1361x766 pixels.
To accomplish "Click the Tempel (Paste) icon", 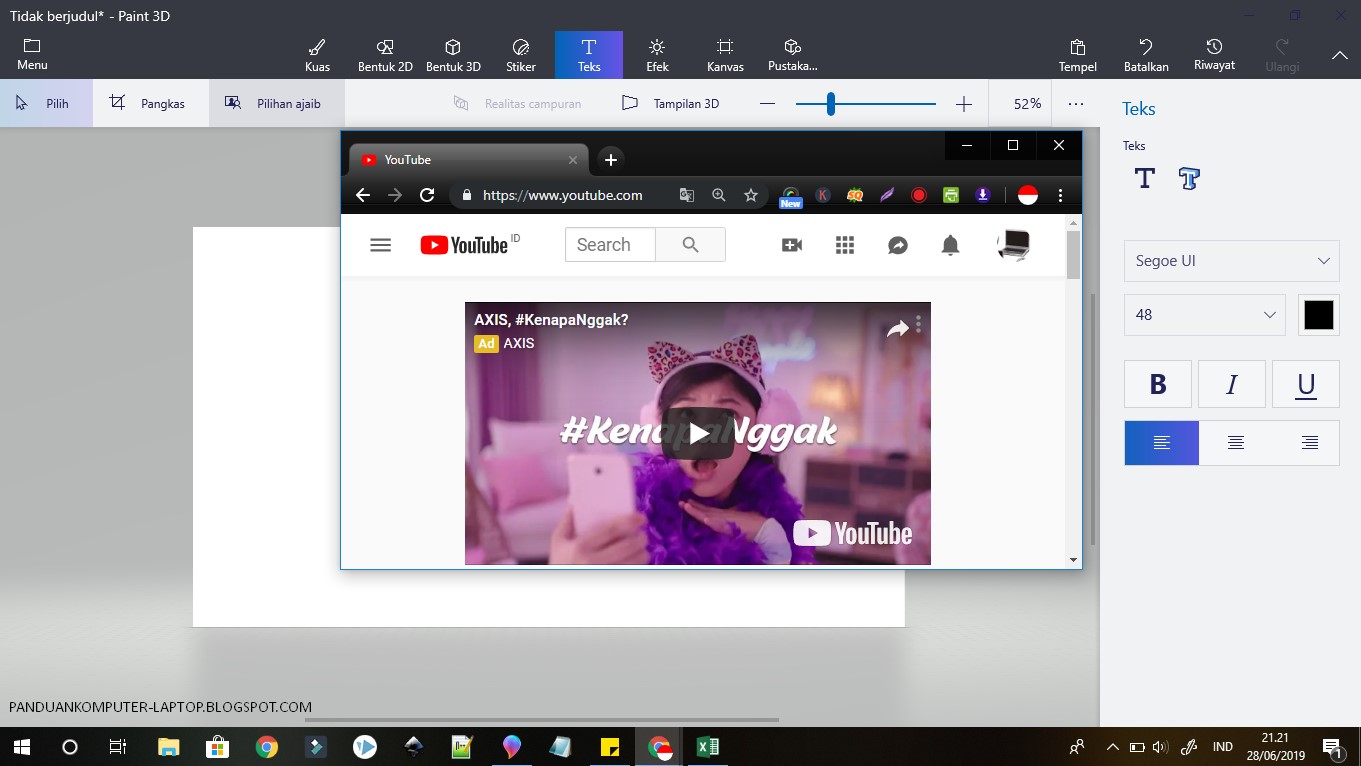I will pos(1078,54).
